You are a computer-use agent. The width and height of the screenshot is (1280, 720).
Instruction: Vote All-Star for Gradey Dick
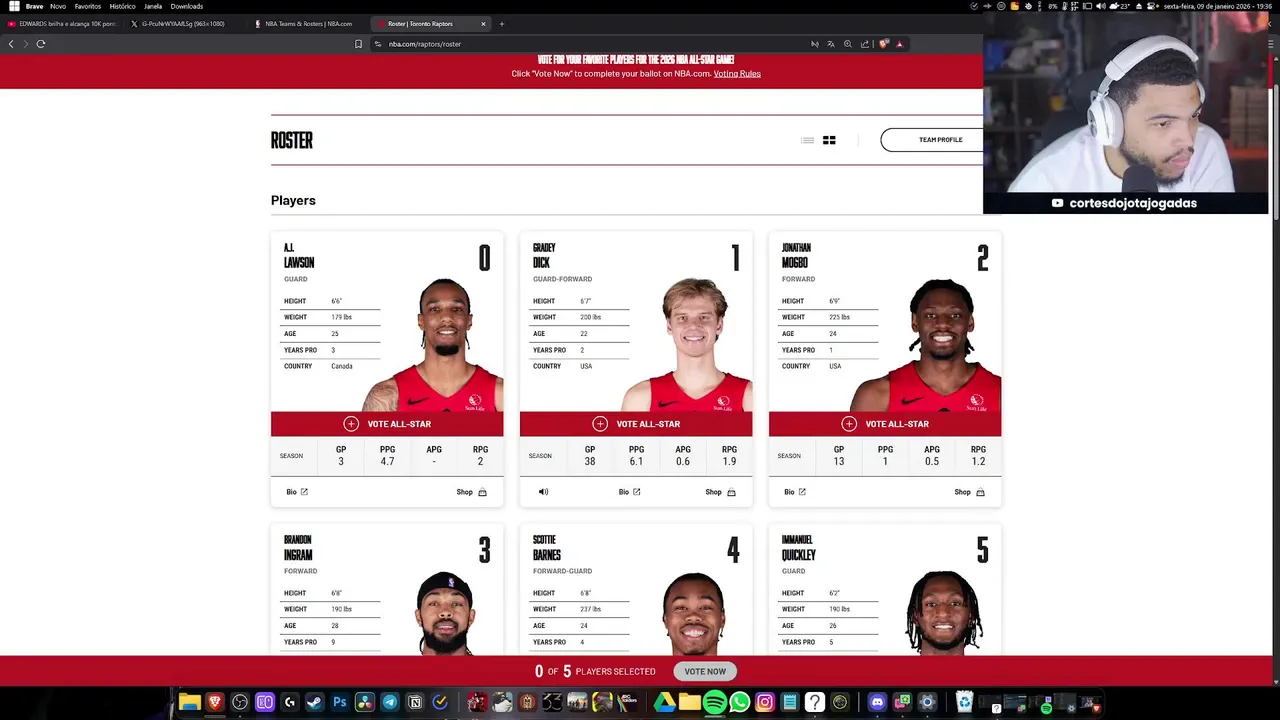point(636,424)
